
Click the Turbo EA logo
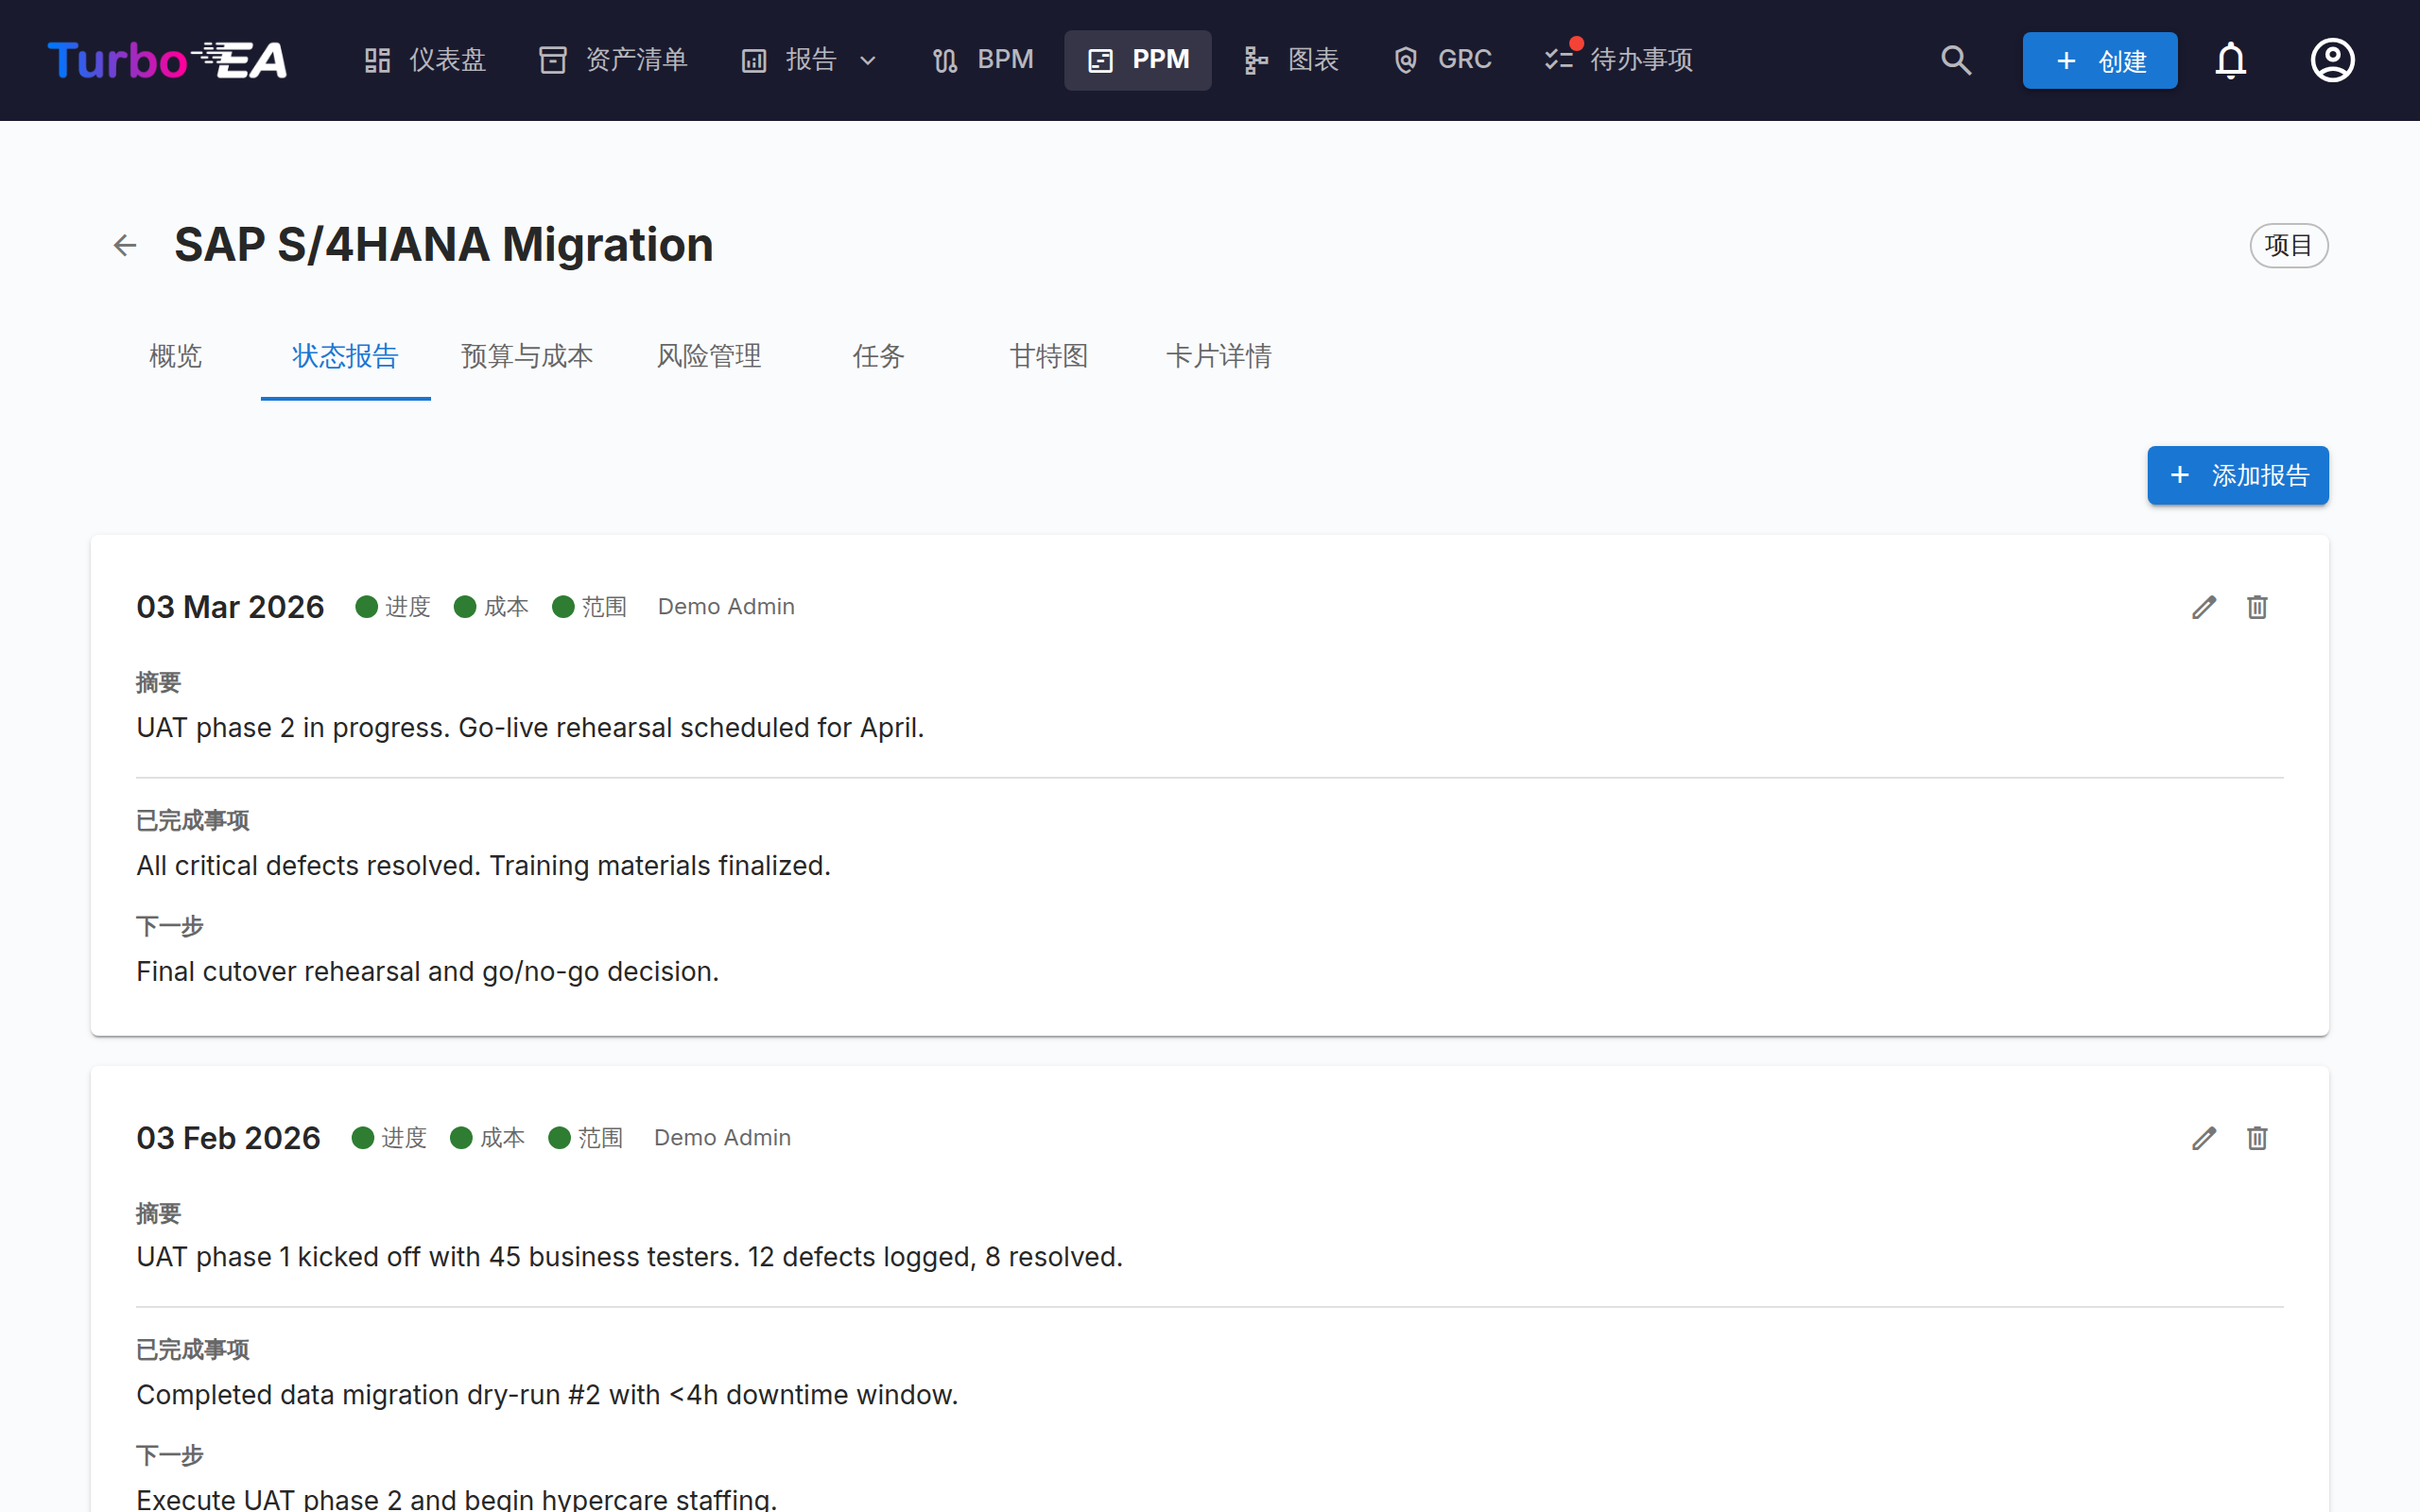pyautogui.click(x=167, y=60)
